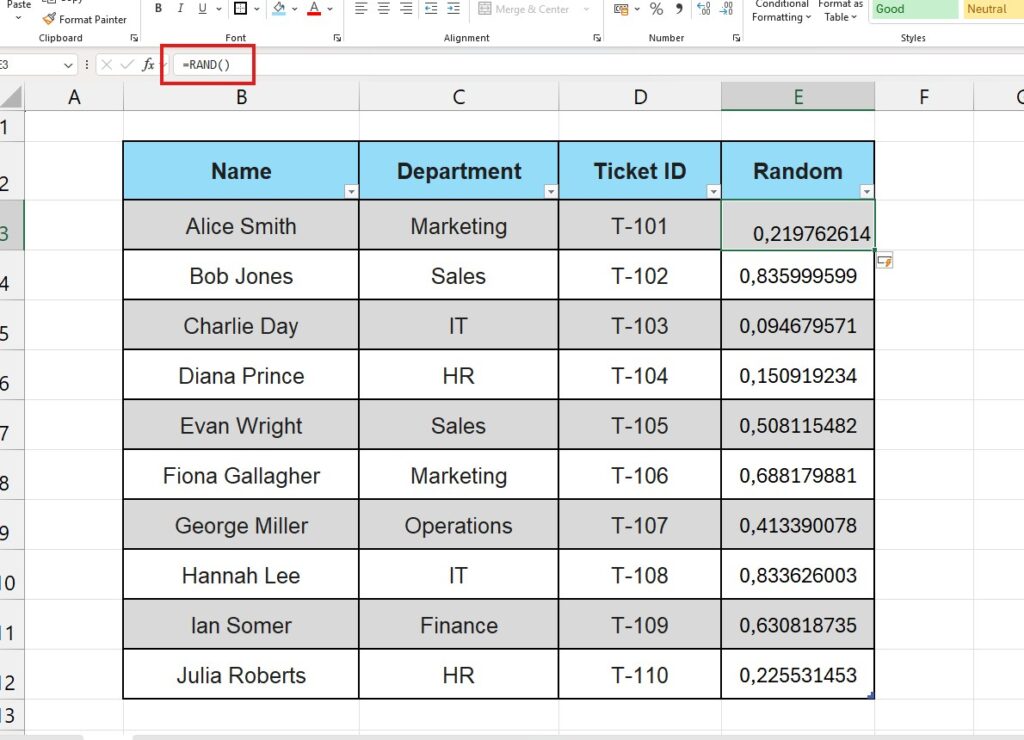Click the Center alignment toggle

(x=383, y=8)
